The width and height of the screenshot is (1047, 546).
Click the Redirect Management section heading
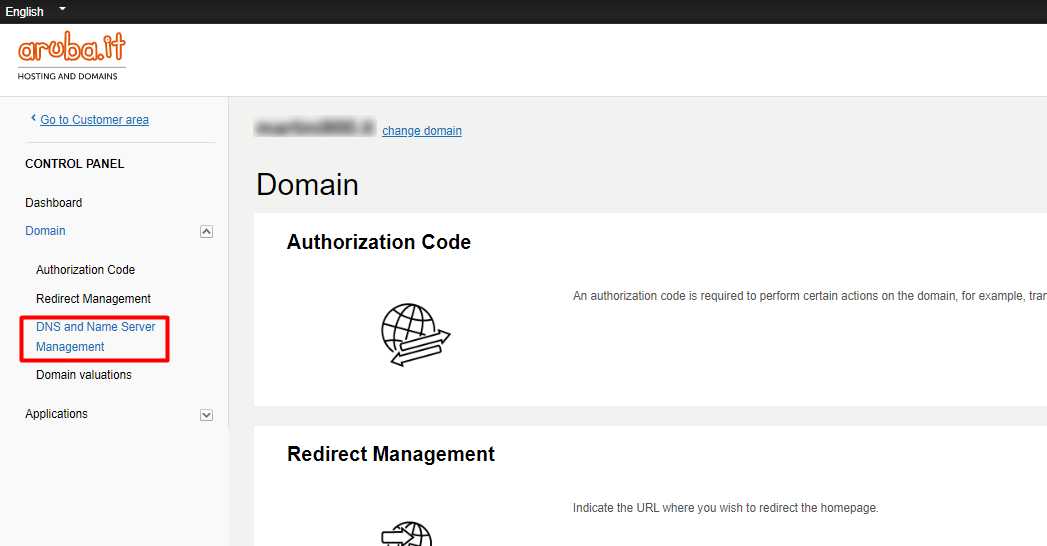point(390,454)
